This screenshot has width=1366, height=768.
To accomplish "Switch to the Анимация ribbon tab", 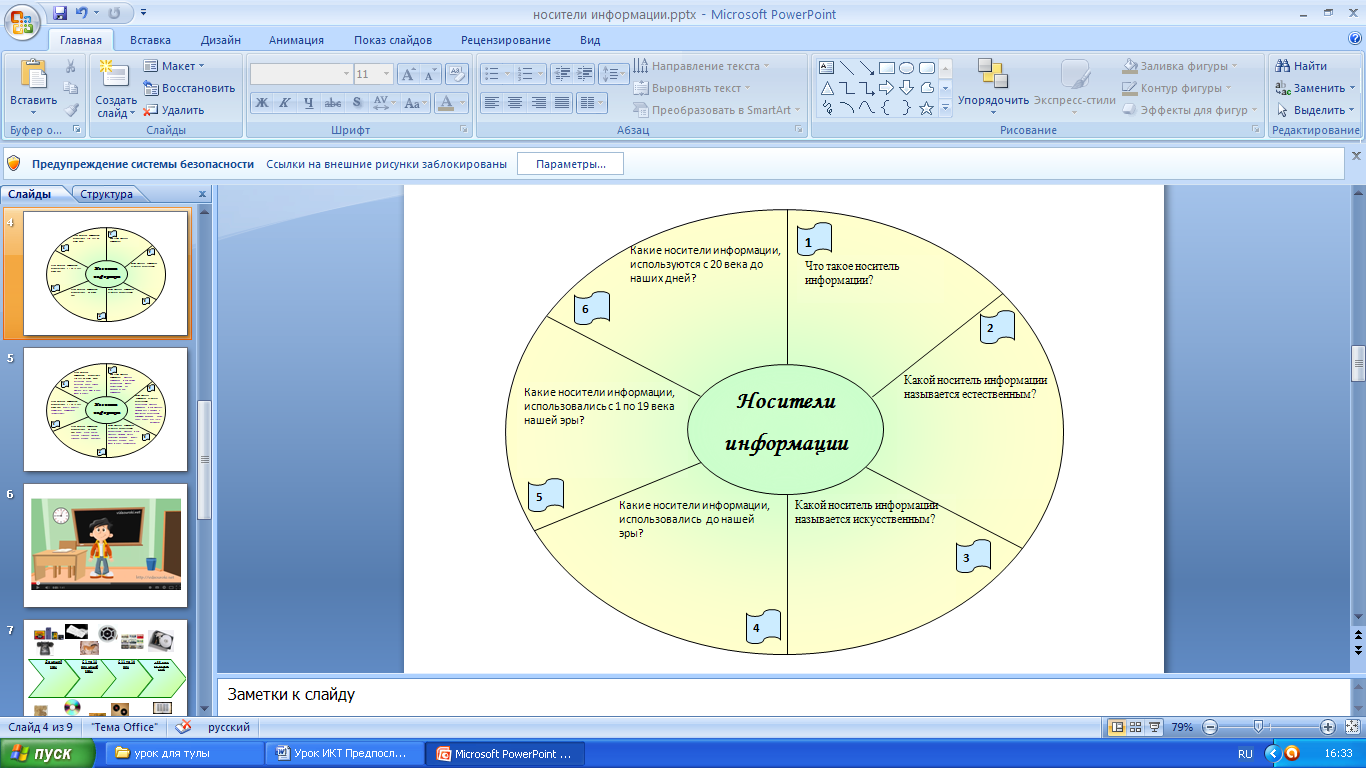I will pyautogui.click(x=296, y=40).
